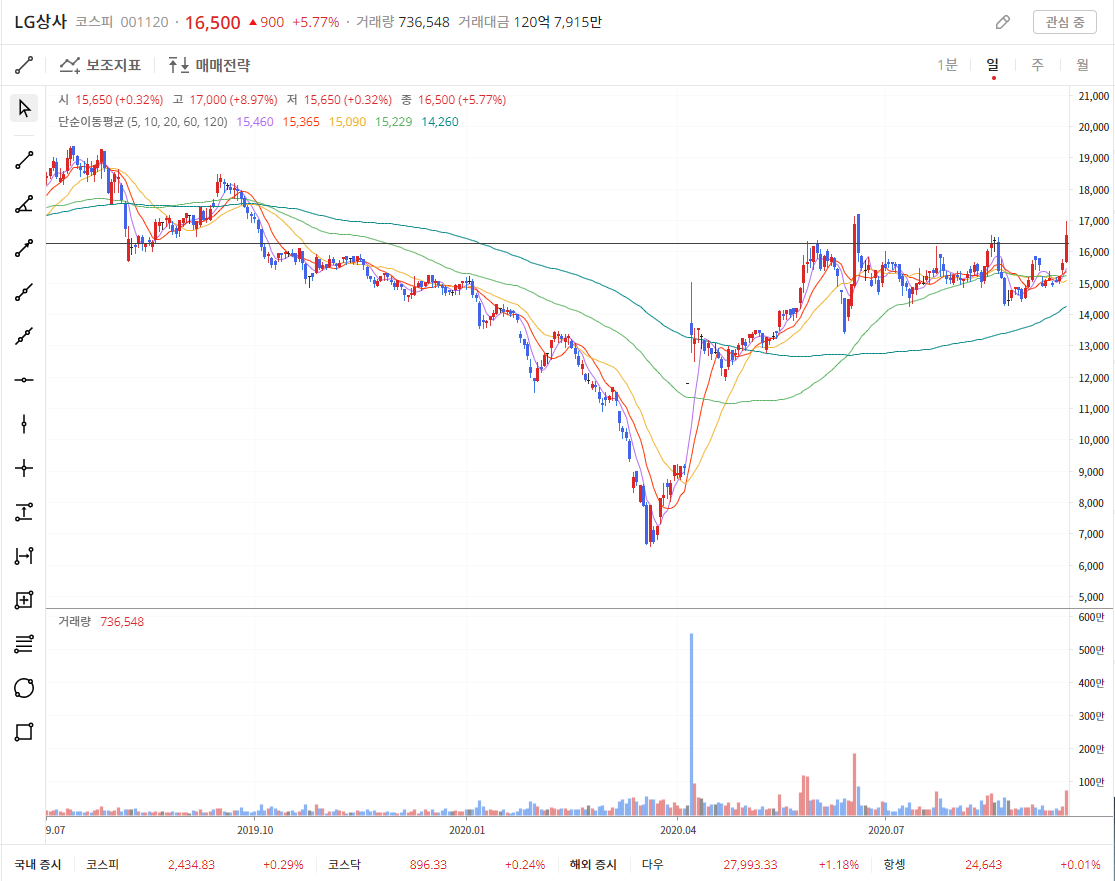Click the 다우 value 27,993.33

750,865
